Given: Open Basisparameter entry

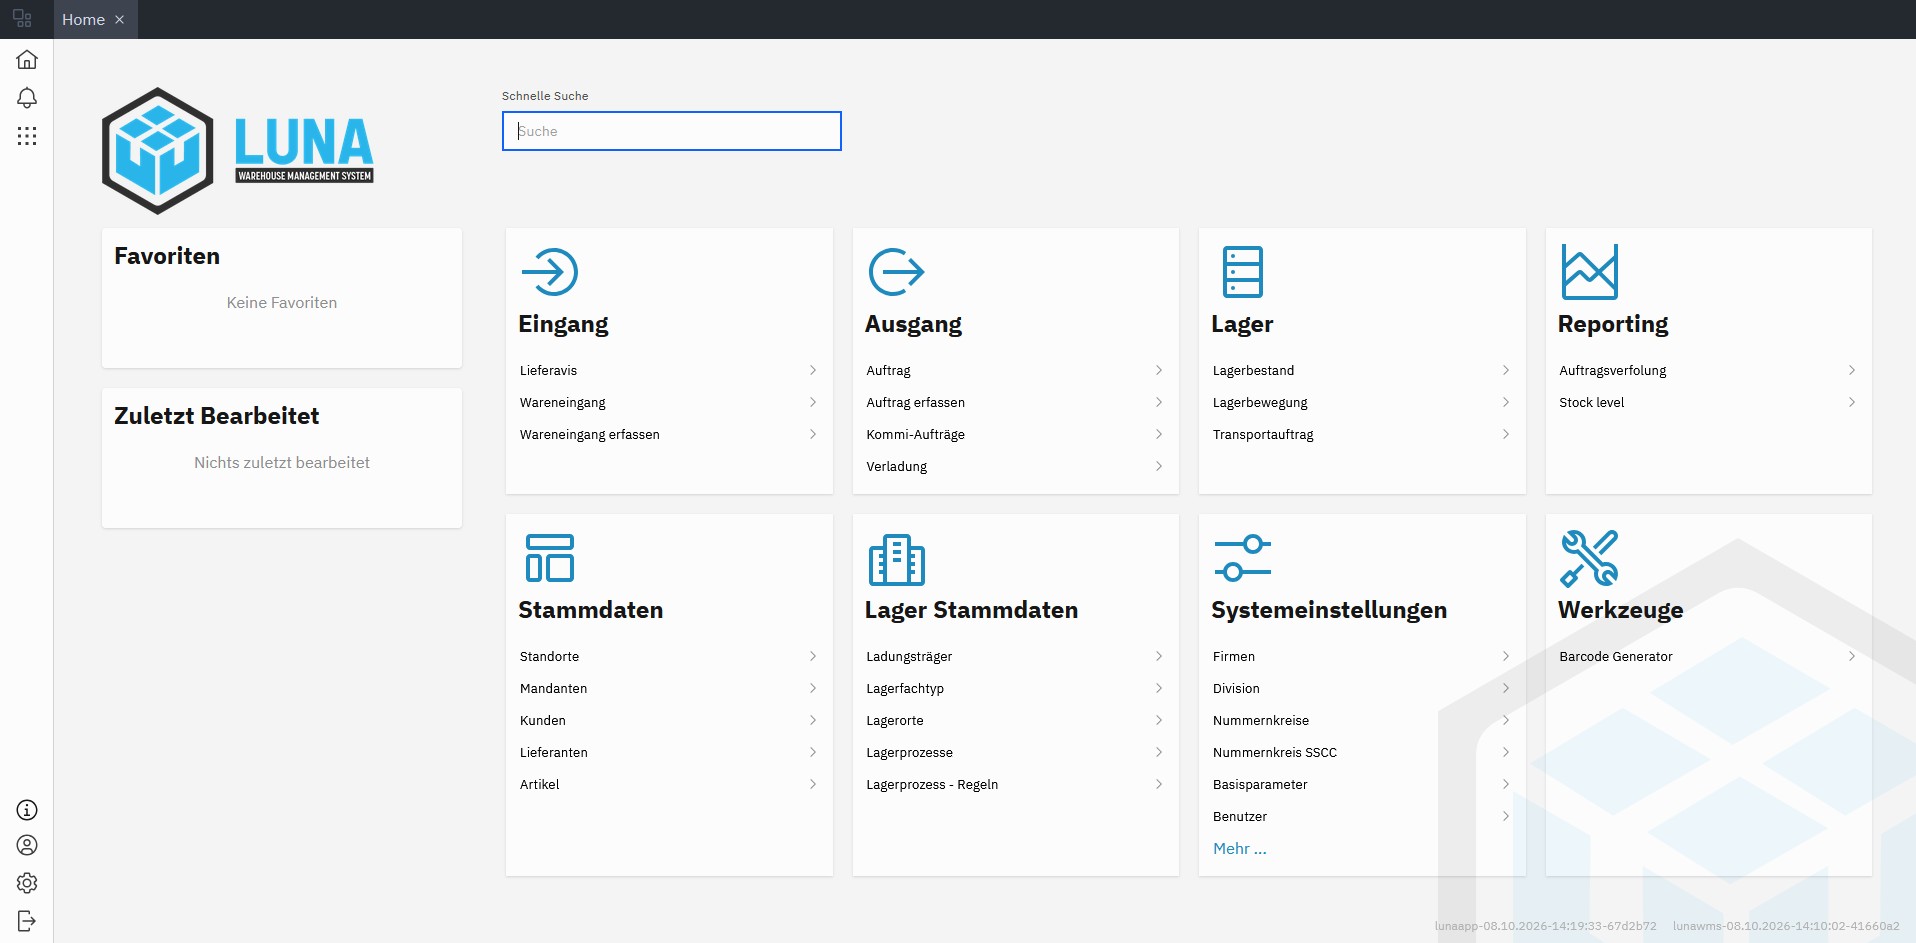Looking at the screenshot, I should click(1362, 784).
